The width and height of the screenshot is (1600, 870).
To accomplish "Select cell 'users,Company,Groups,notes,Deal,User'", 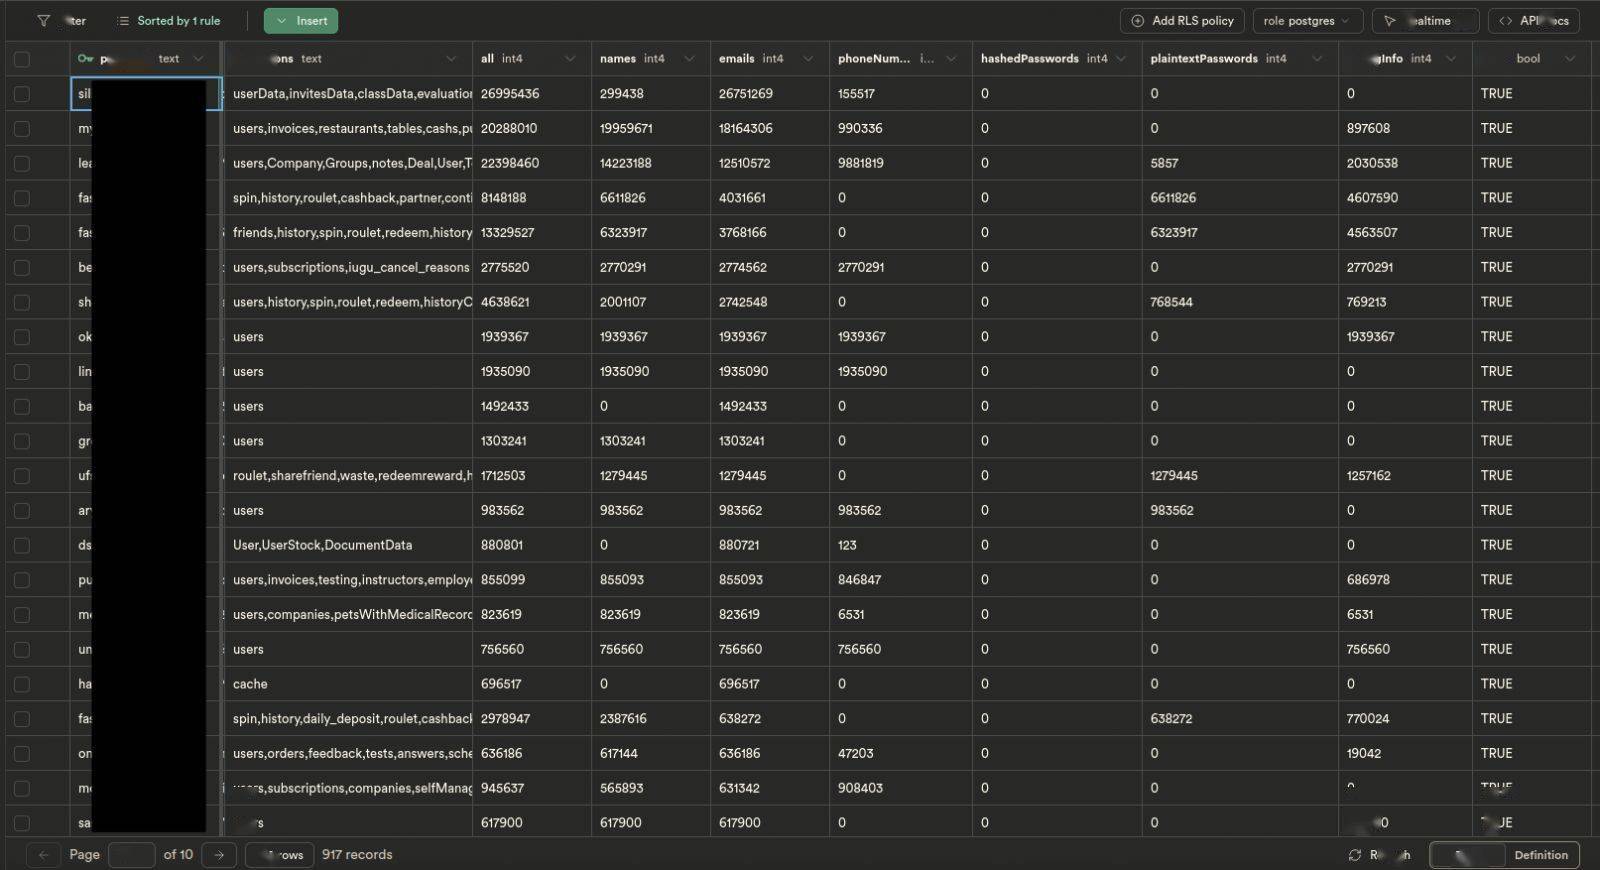I will click(348, 163).
